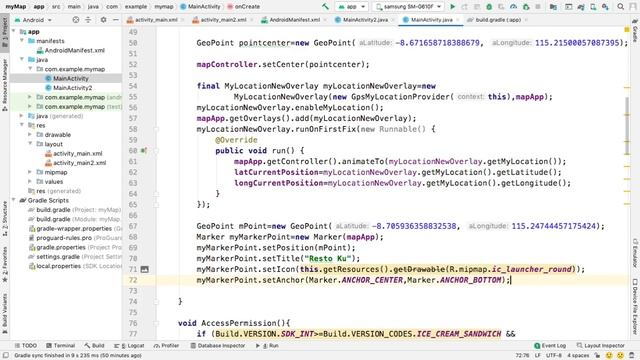Open the Build tool window
Screen dimensions: 640x360
coord(94,346)
